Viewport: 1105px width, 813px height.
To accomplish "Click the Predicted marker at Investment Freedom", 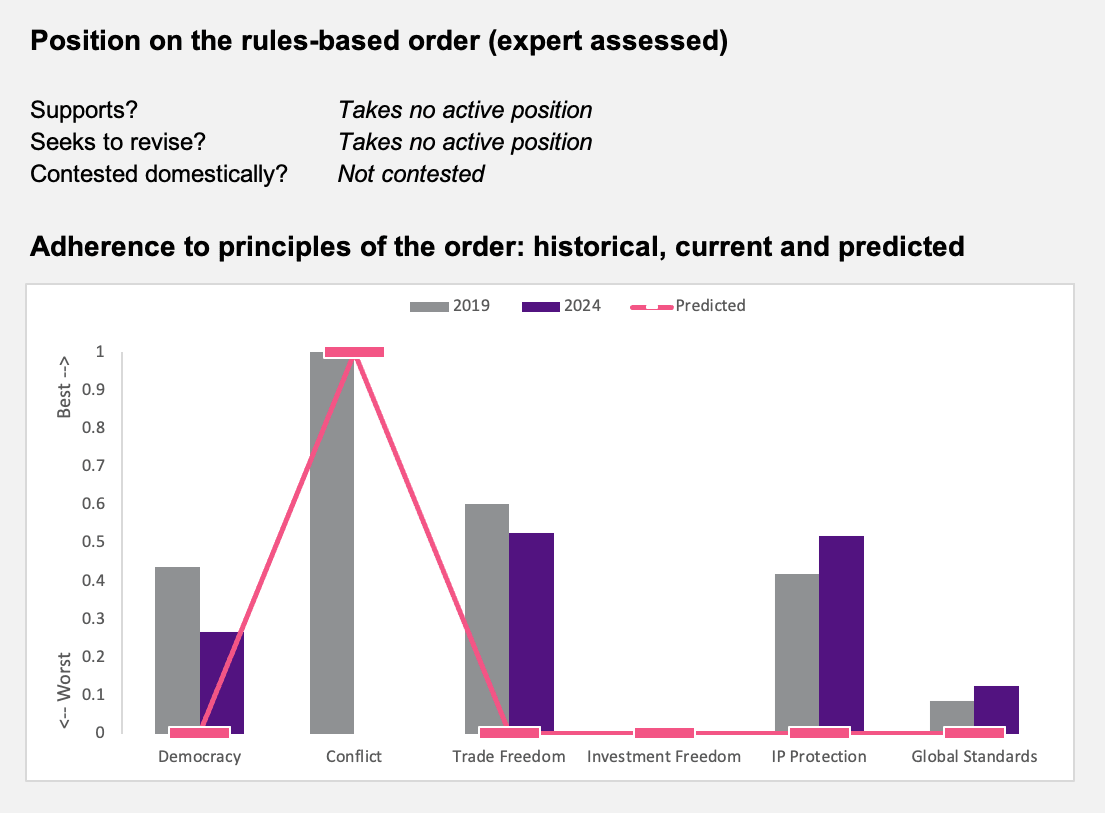I will tap(665, 733).
